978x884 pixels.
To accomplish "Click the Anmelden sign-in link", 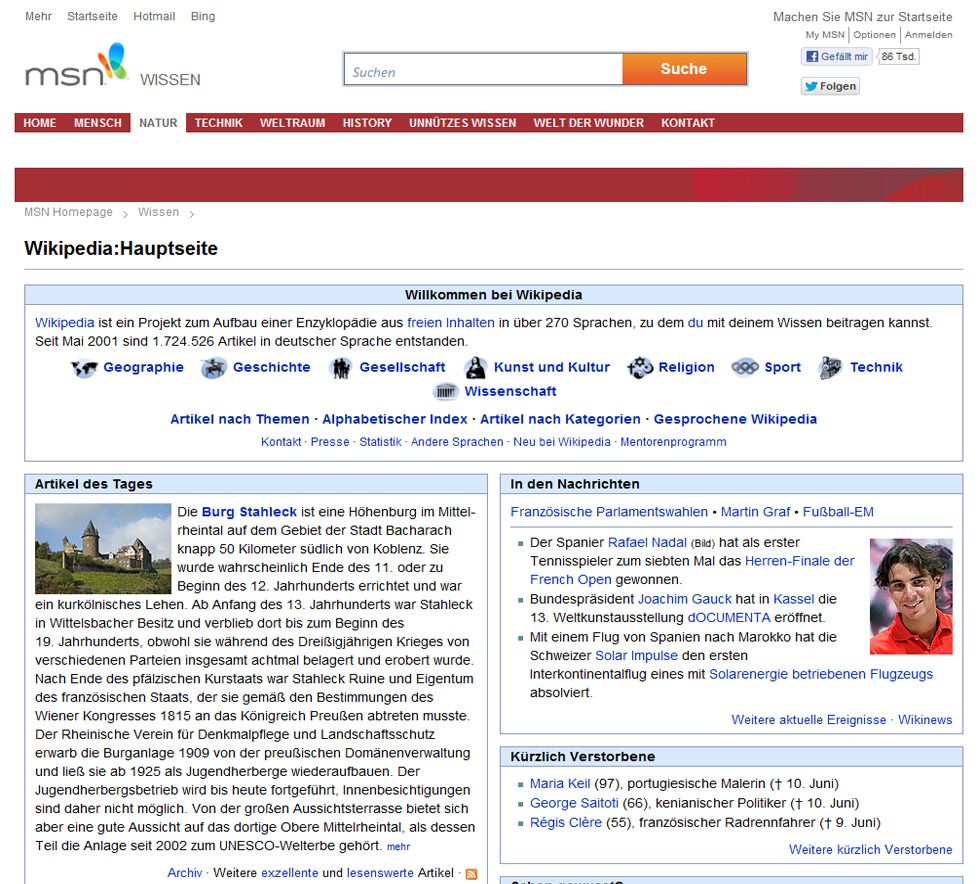I will 929,35.
